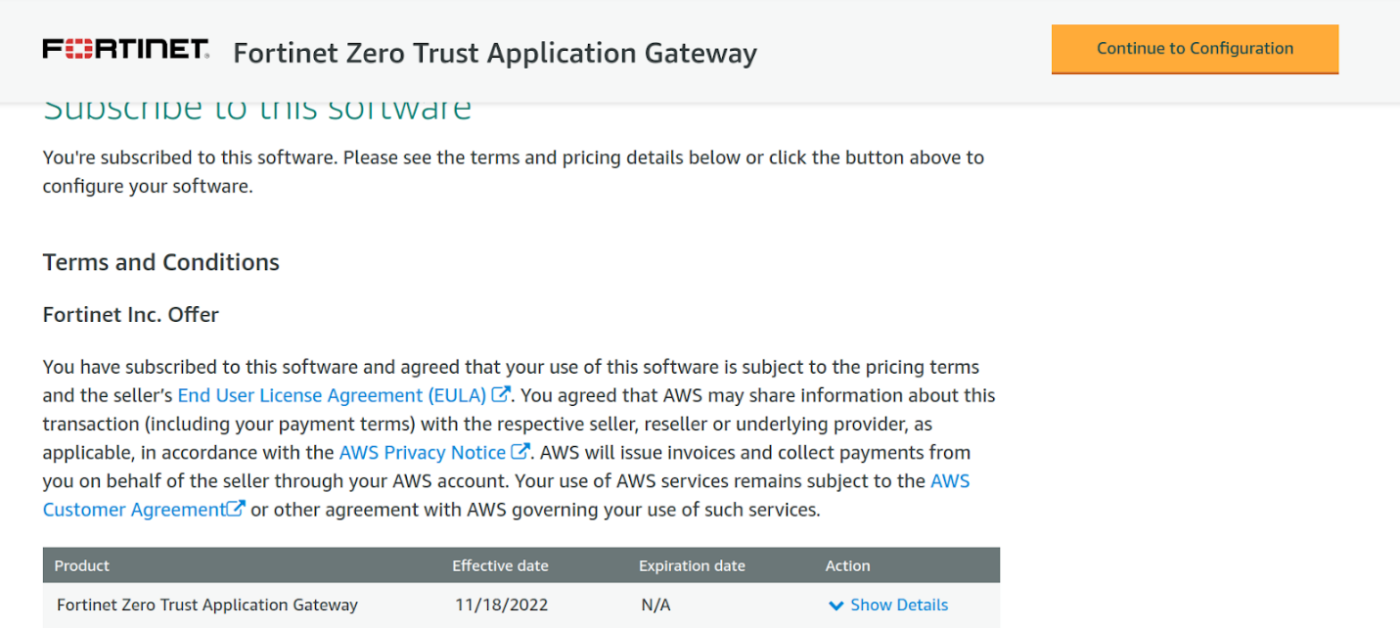Image resolution: width=1400 pixels, height=628 pixels.
Task: Click the Fortinet Zero Trust Application Gateway header title
Action: (493, 52)
